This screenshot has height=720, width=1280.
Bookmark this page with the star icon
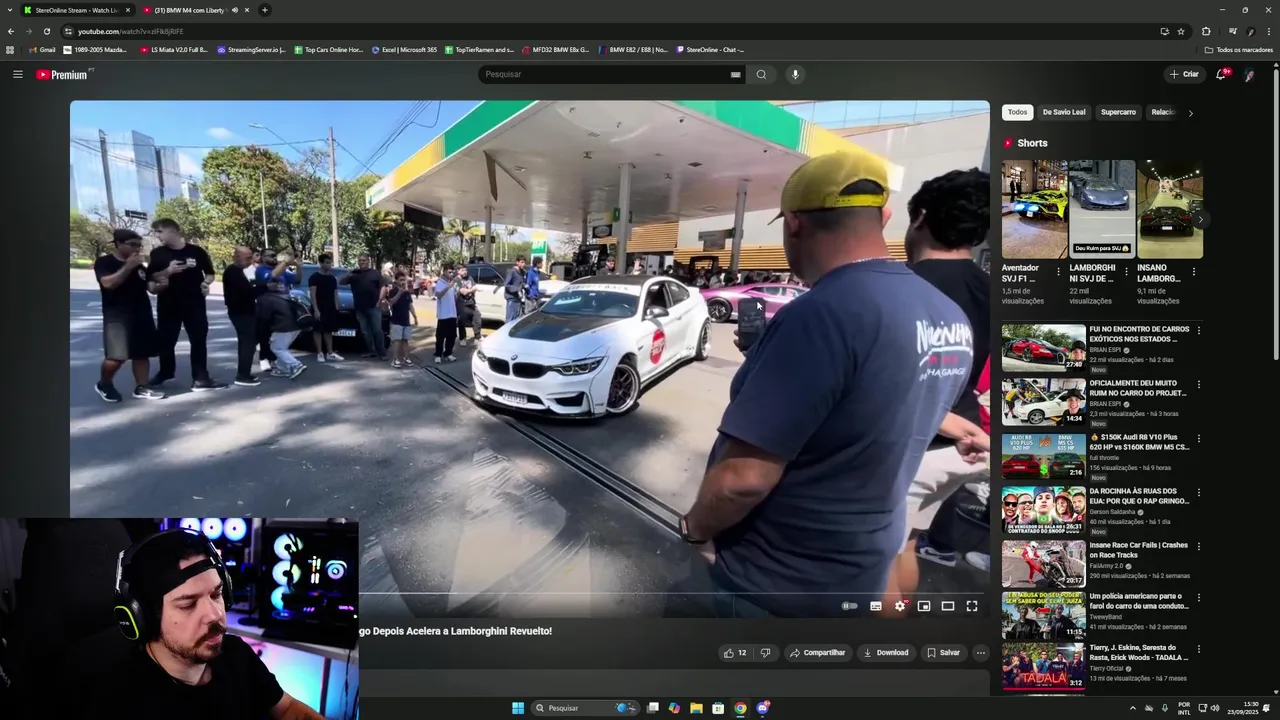(1181, 31)
